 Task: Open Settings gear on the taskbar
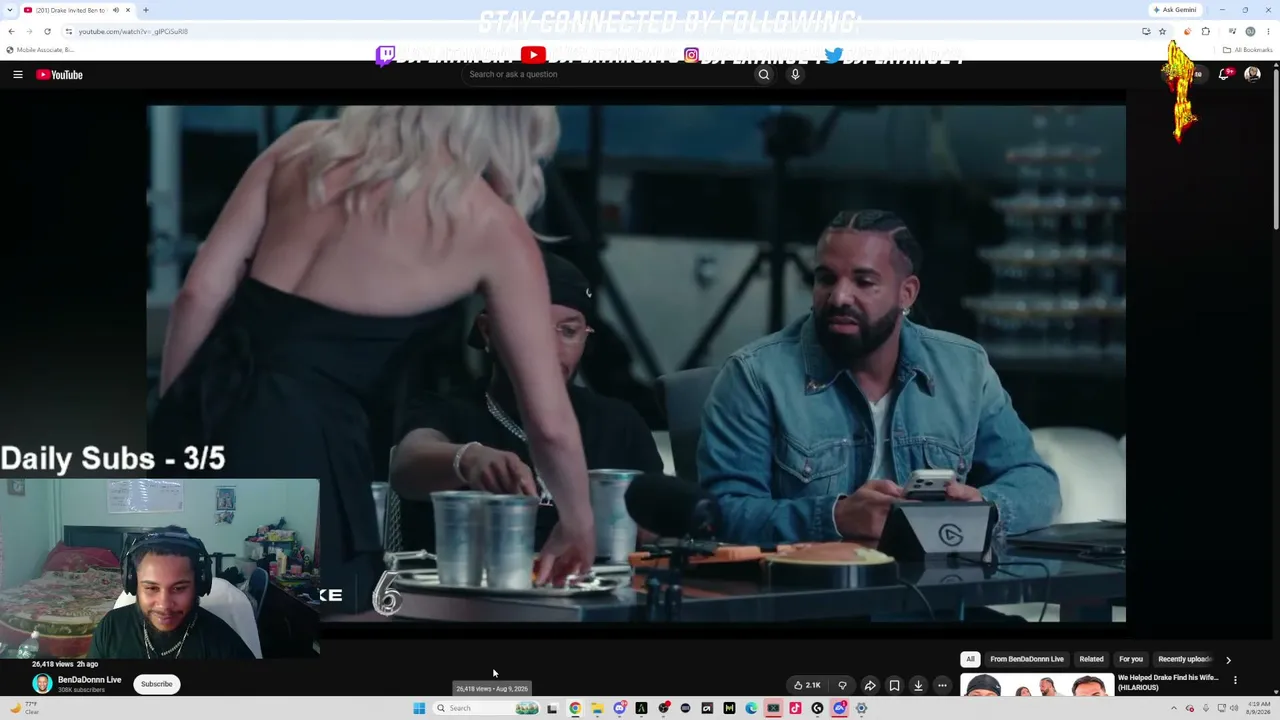861,708
